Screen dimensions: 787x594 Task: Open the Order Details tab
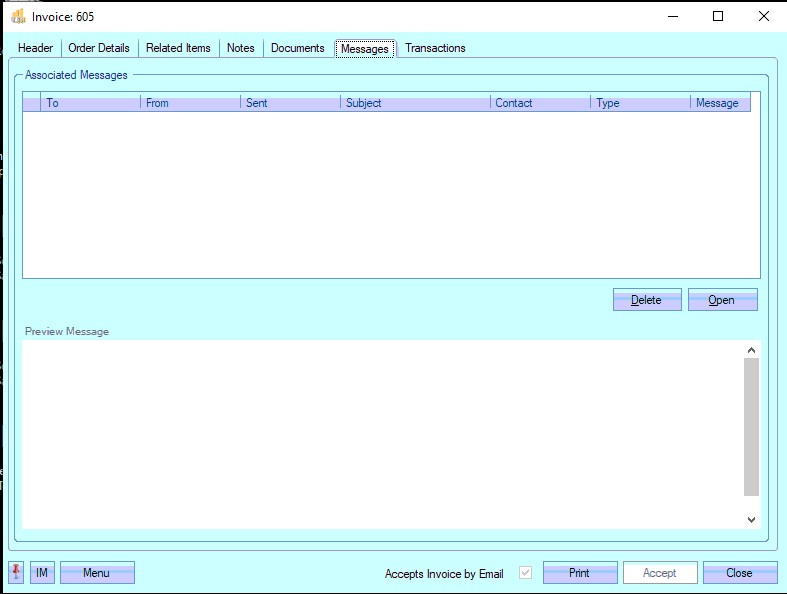tap(99, 48)
